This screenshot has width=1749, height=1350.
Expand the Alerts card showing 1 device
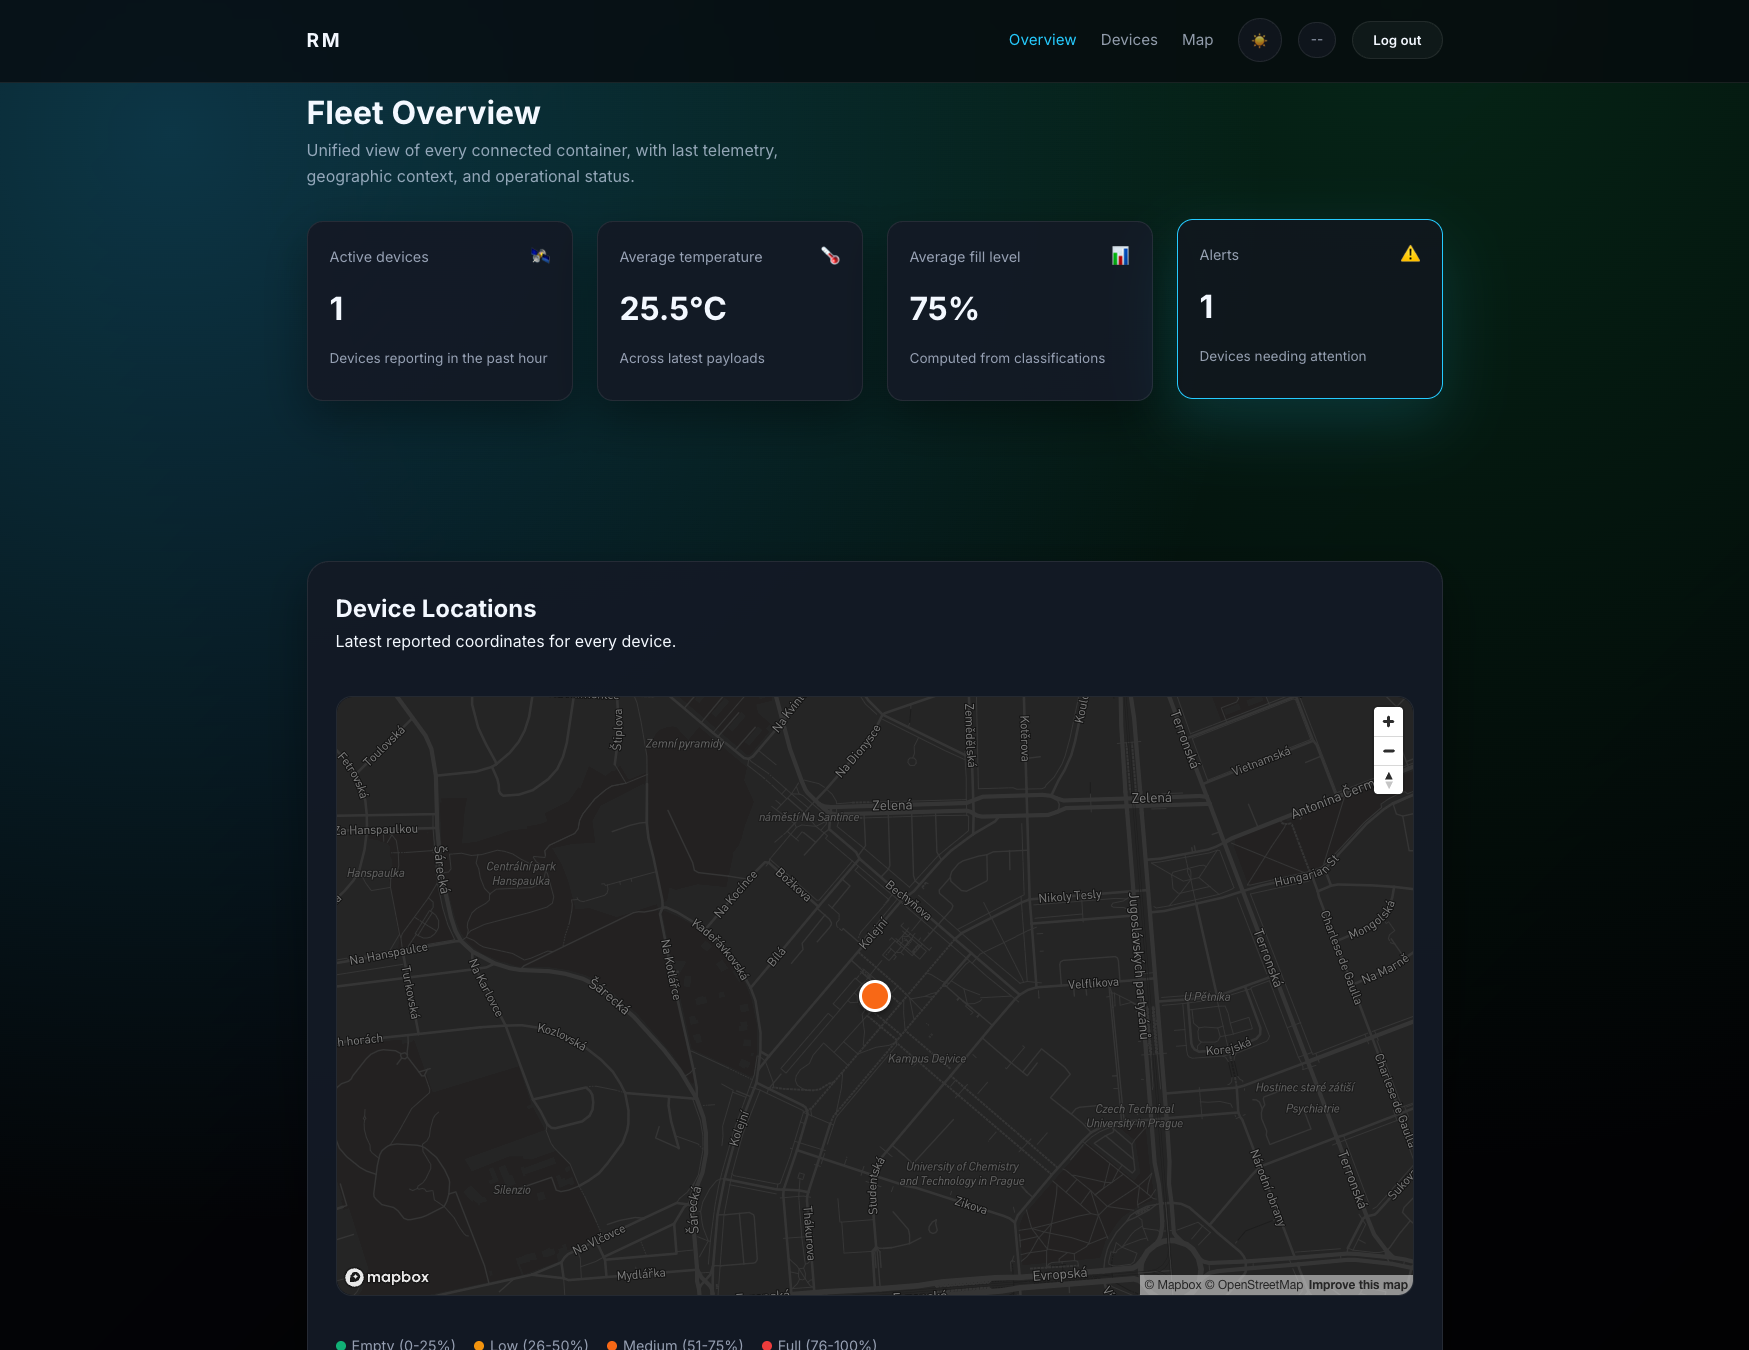click(x=1309, y=309)
